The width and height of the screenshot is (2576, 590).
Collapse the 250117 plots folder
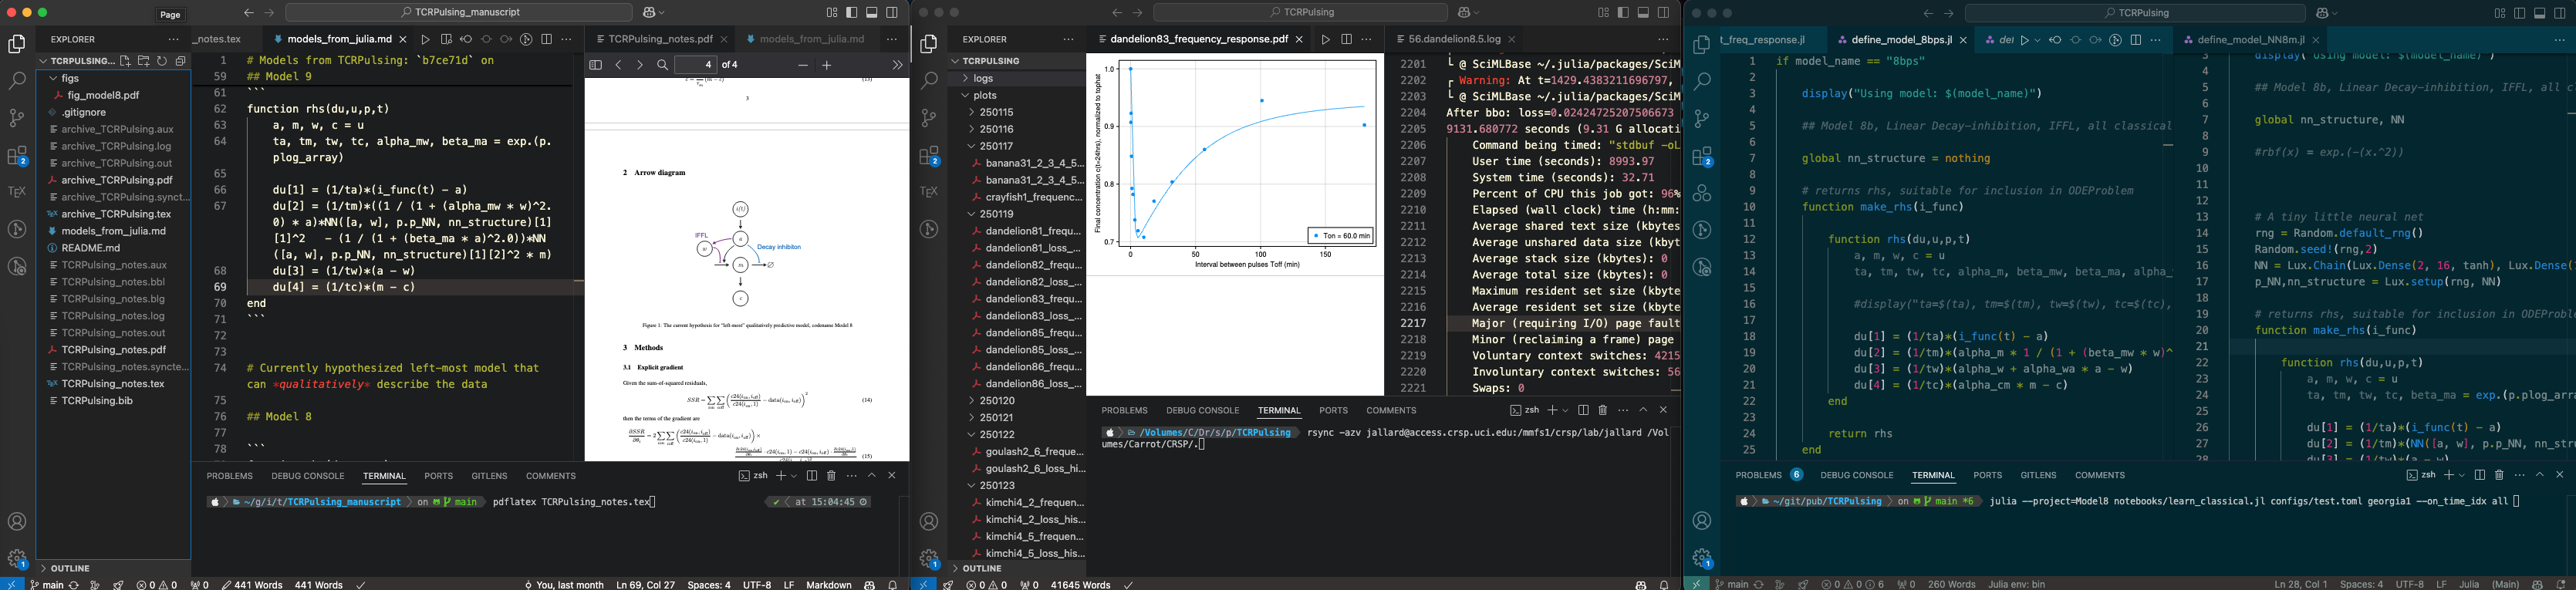[995, 146]
